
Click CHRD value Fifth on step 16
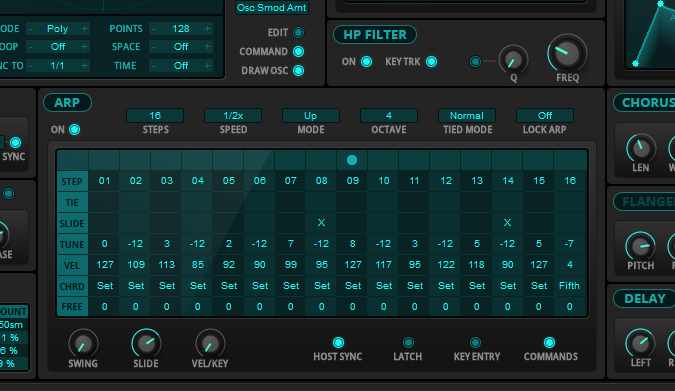pyautogui.click(x=569, y=285)
